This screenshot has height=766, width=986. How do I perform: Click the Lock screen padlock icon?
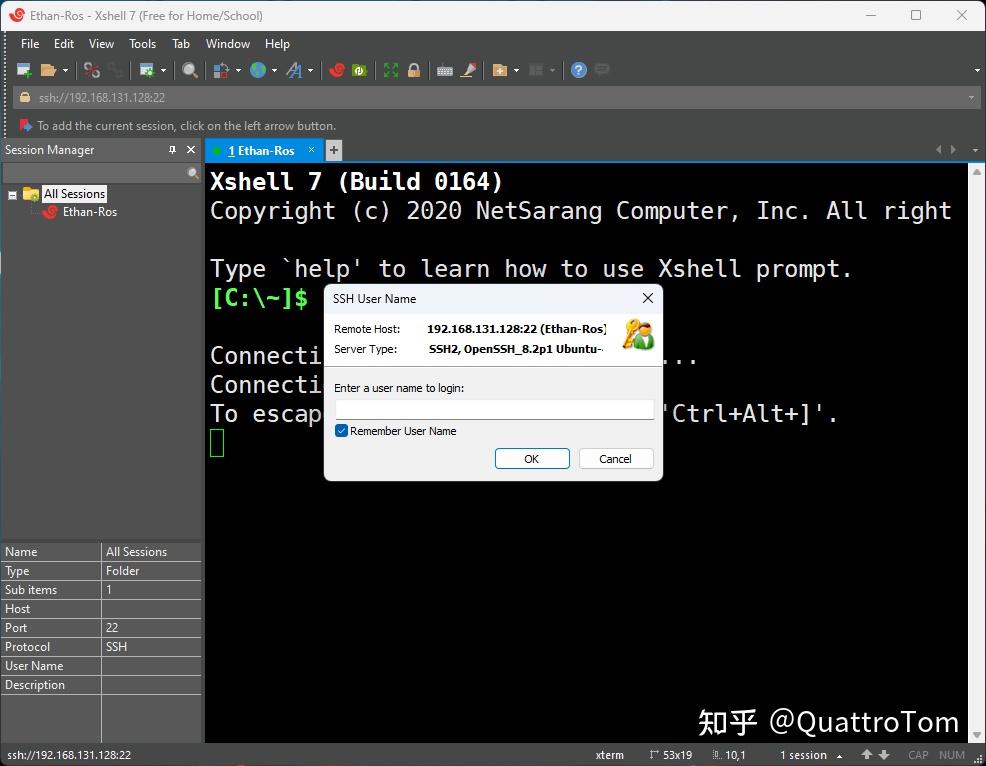pos(414,70)
